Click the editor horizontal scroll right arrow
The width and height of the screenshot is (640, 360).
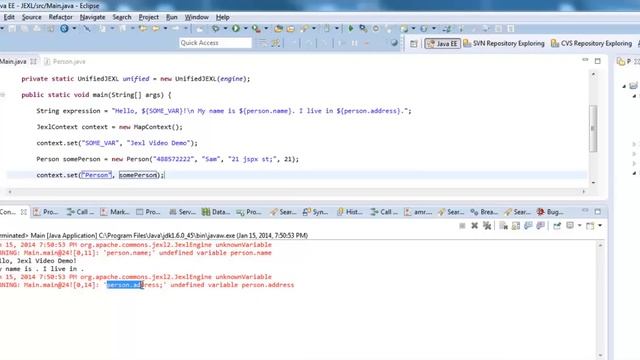(x=584, y=191)
